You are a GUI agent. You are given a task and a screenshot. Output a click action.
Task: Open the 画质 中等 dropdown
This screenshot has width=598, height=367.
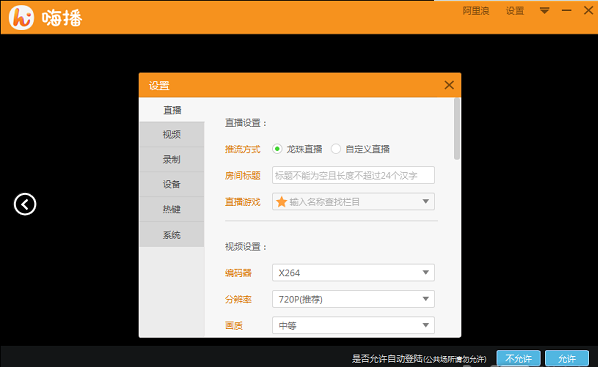point(353,325)
